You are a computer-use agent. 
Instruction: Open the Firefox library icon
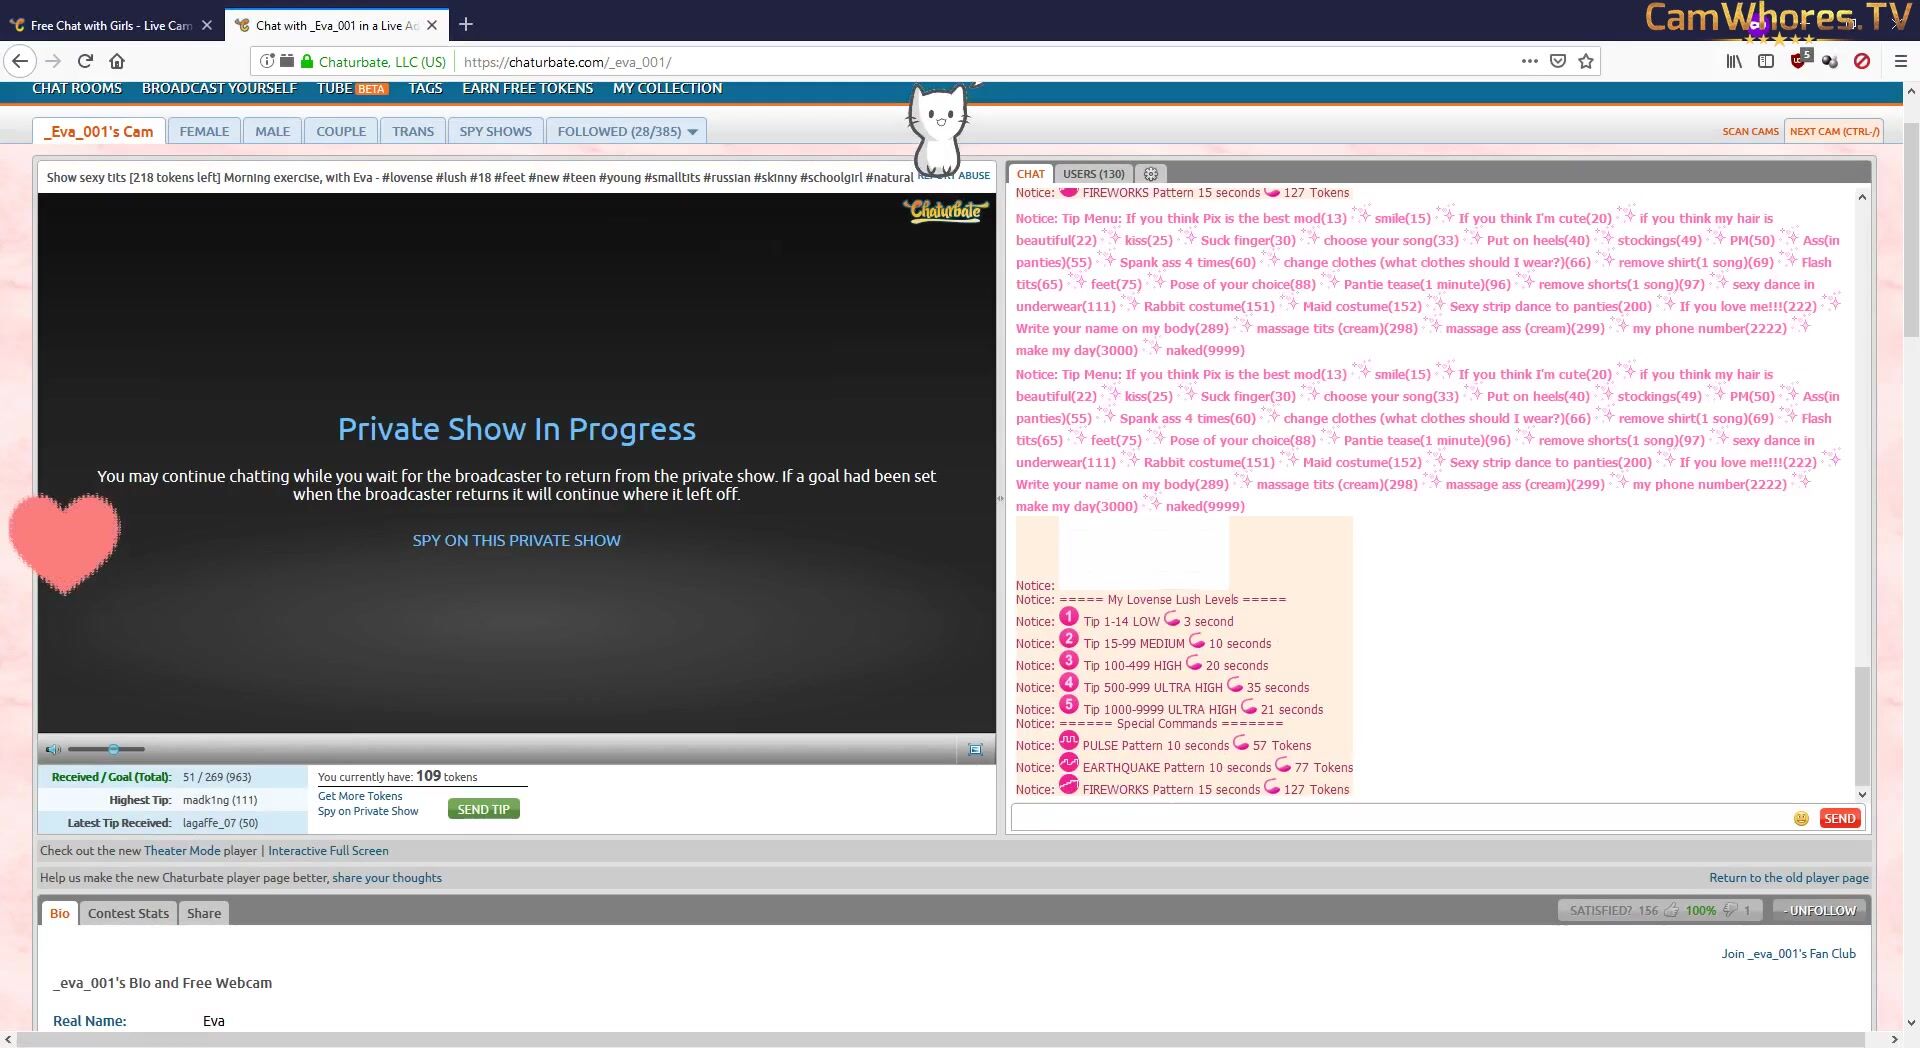[1734, 61]
